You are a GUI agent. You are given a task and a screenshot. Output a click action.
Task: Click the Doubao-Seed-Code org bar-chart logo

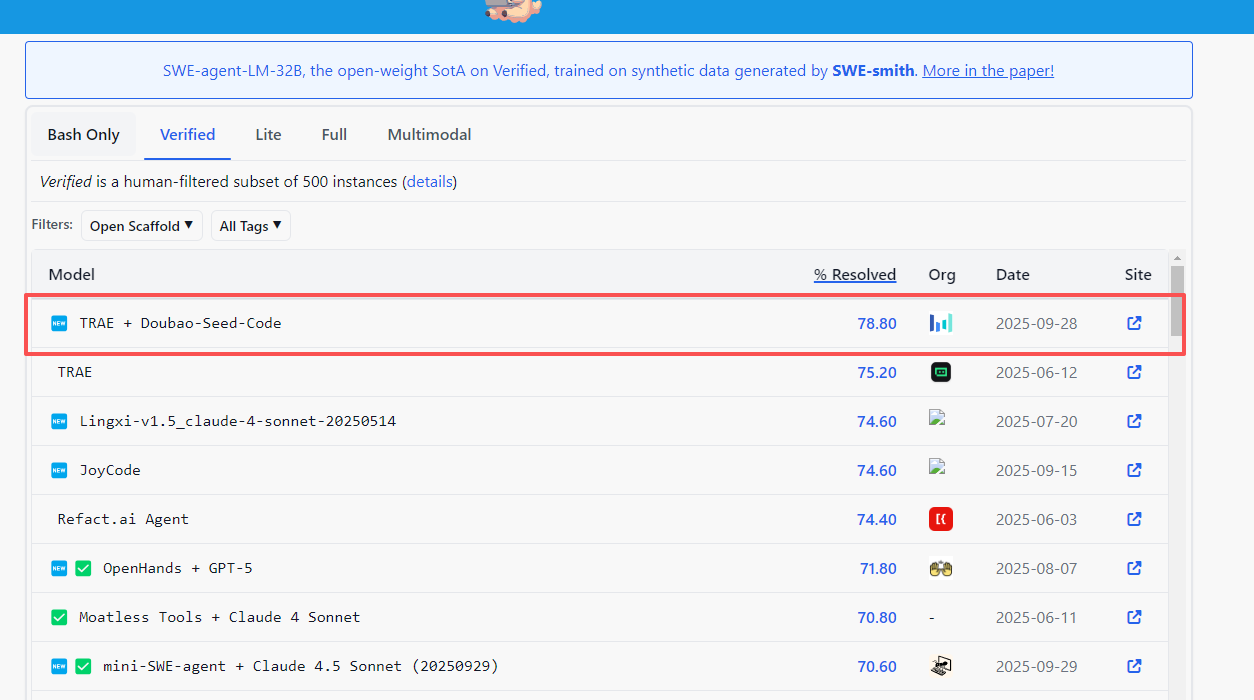coord(940,323)
